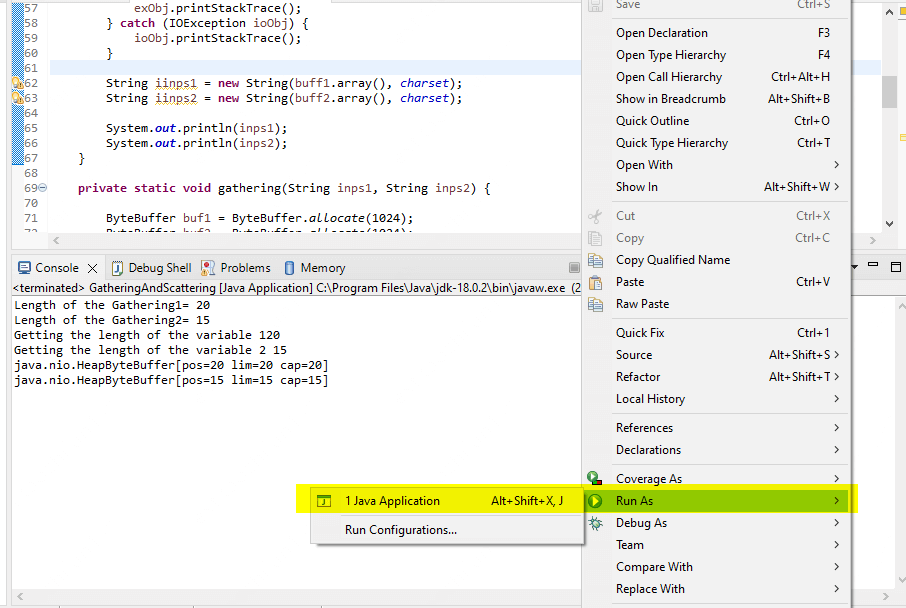Click the overview ruler warning marker
The width and height of the screenshot is (906, 608).
click(x=903, y=138)
